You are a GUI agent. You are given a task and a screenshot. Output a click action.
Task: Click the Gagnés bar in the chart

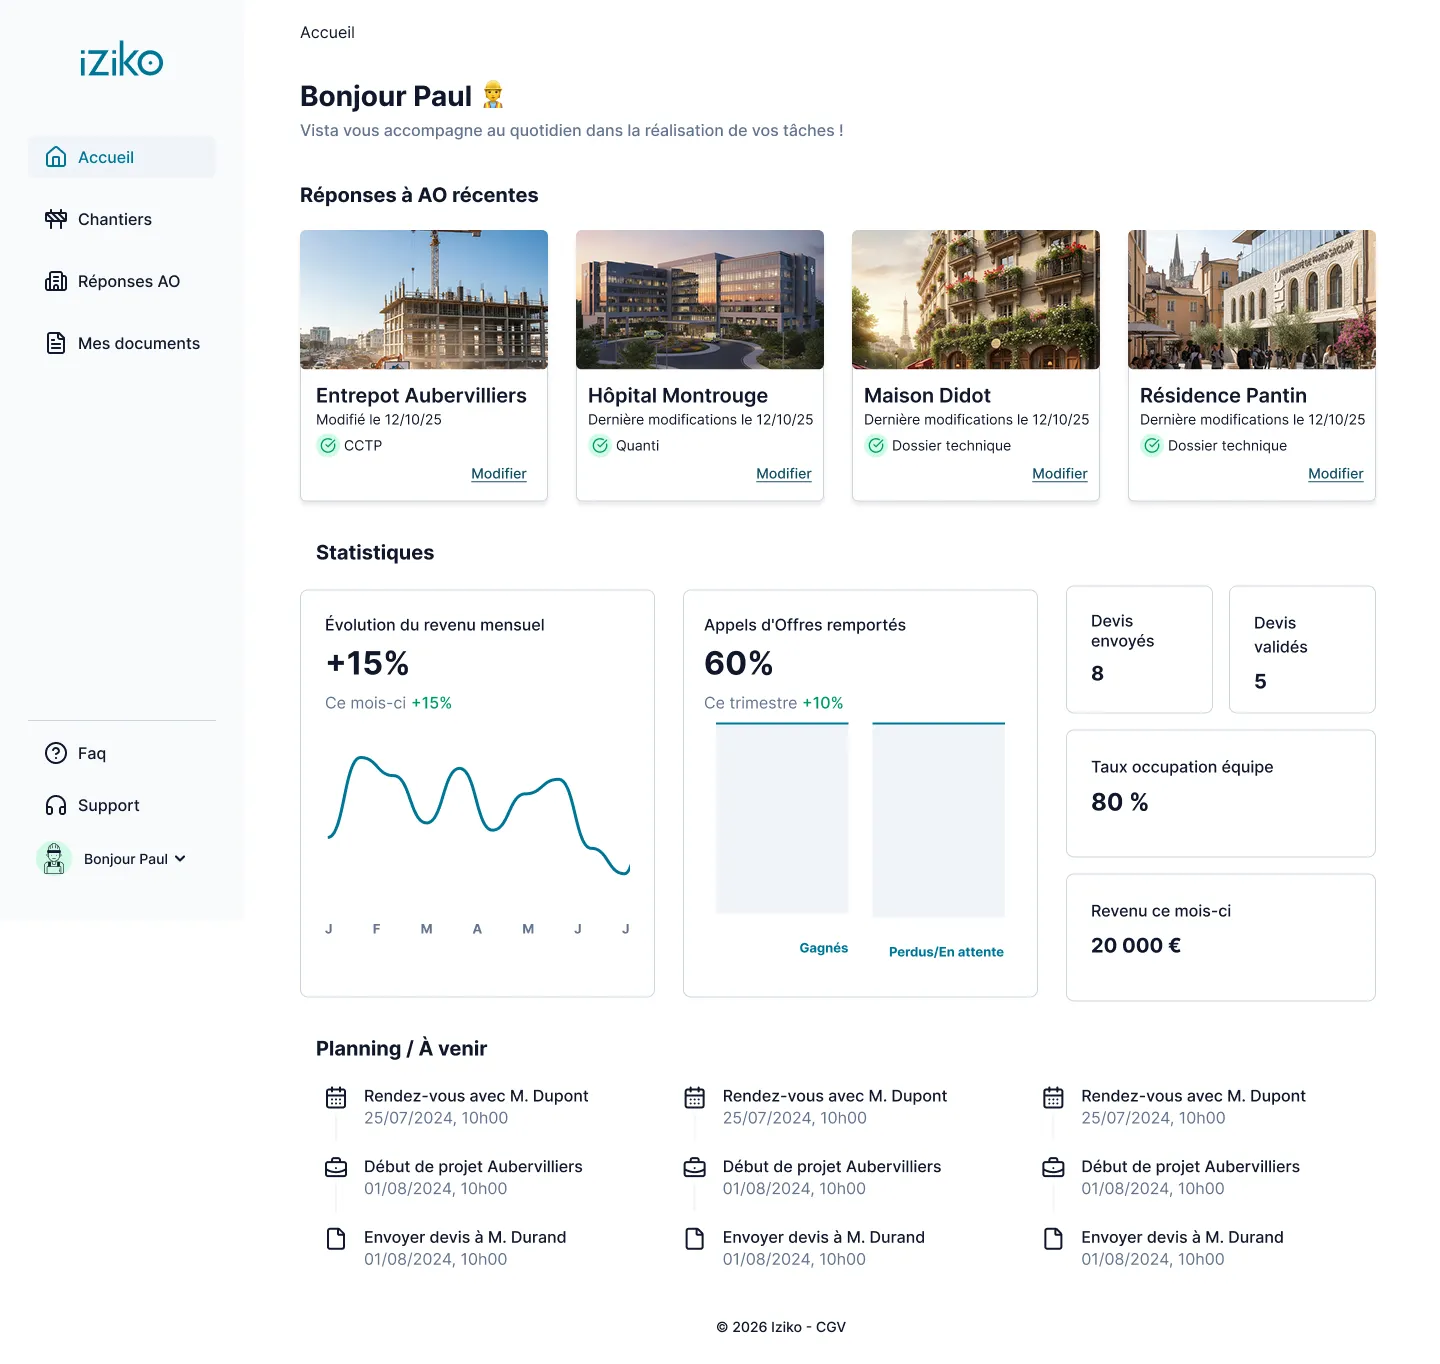coord(782,818)
